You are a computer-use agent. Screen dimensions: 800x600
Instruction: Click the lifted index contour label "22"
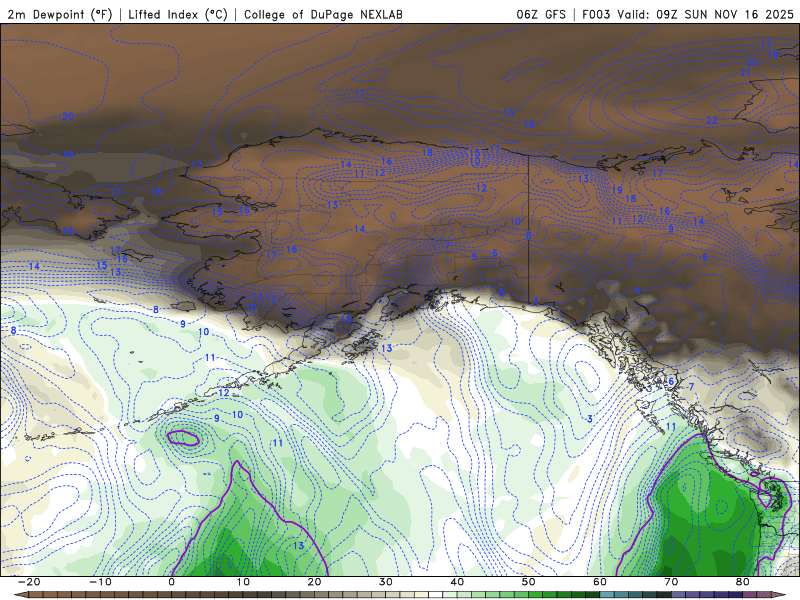(712, 121)
